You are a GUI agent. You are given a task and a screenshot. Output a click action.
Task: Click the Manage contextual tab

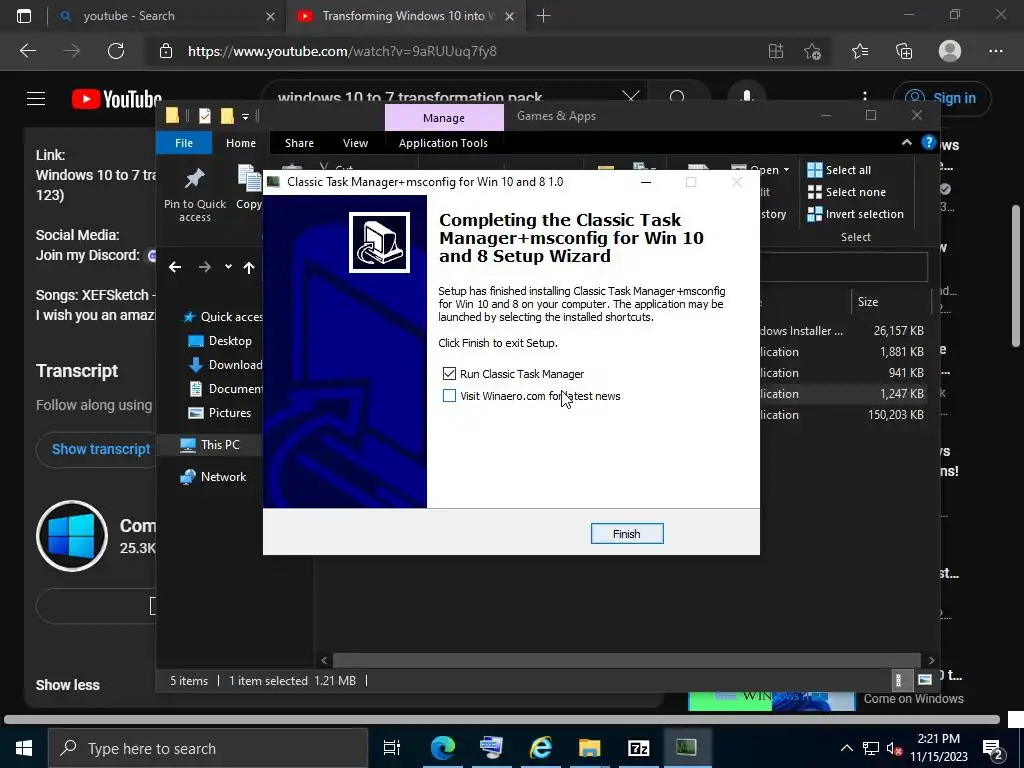[444, 118]
